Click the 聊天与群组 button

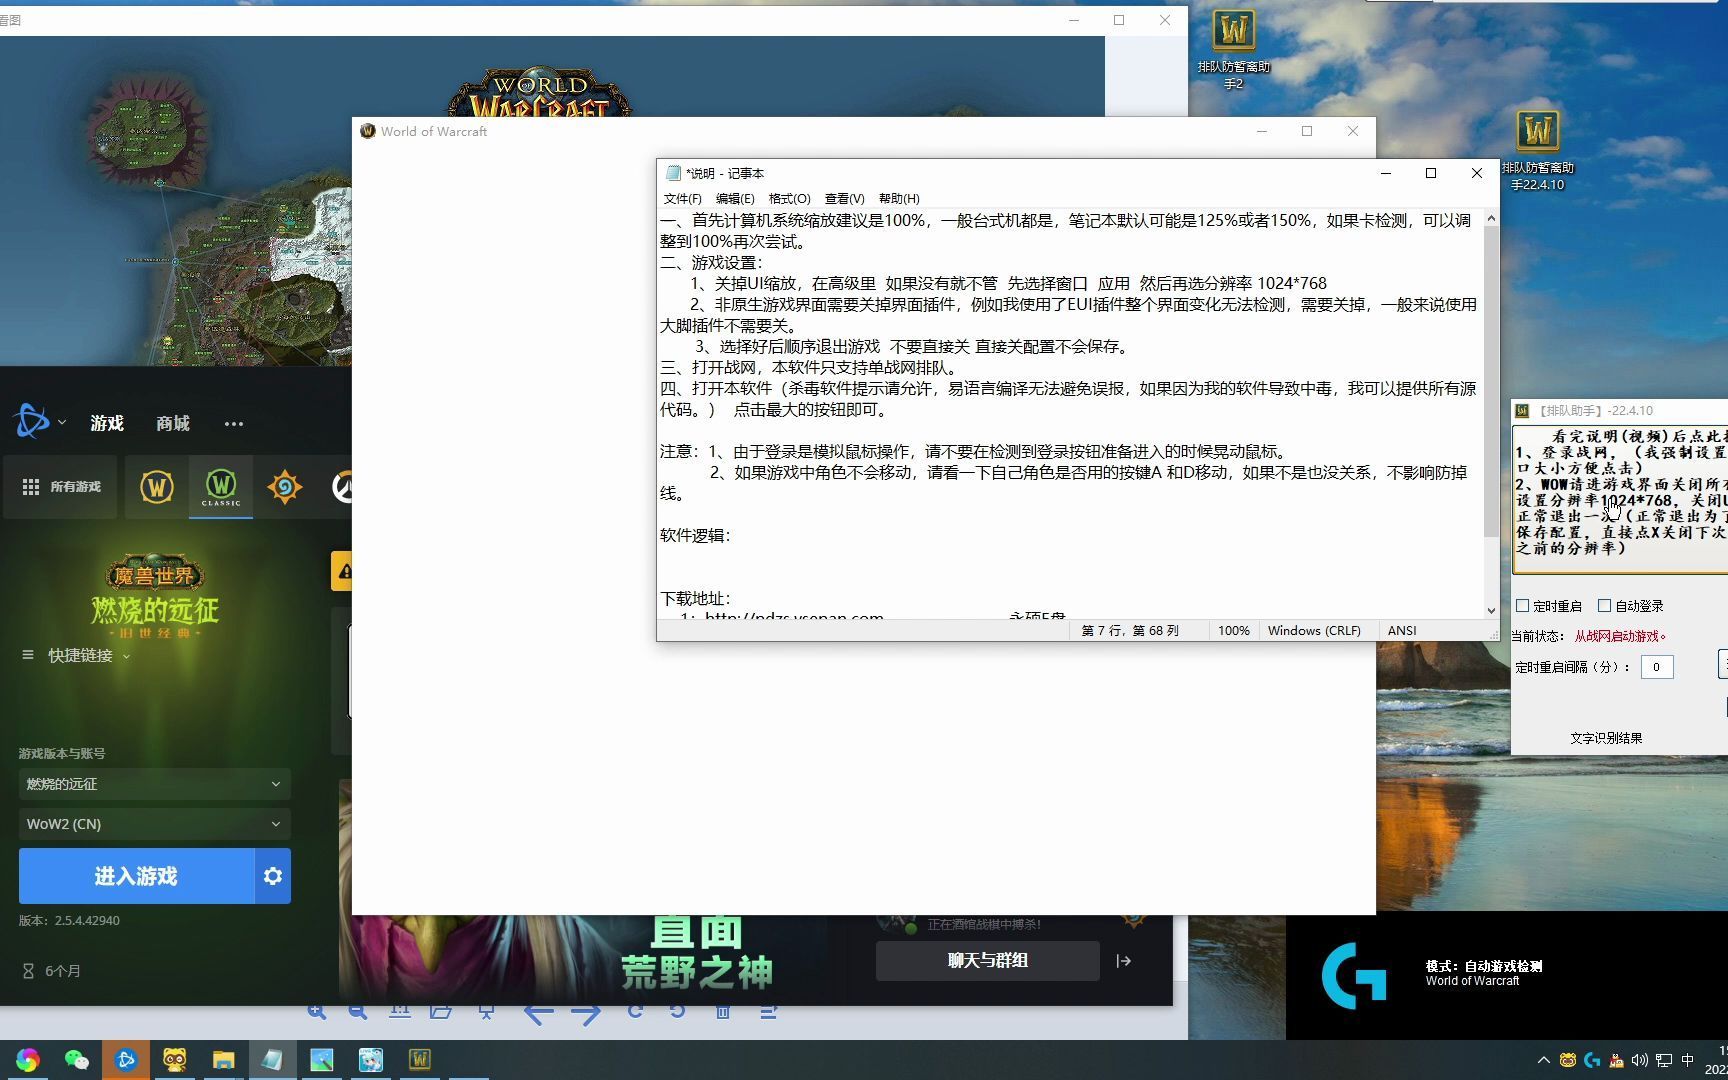[x=988, y=961]
